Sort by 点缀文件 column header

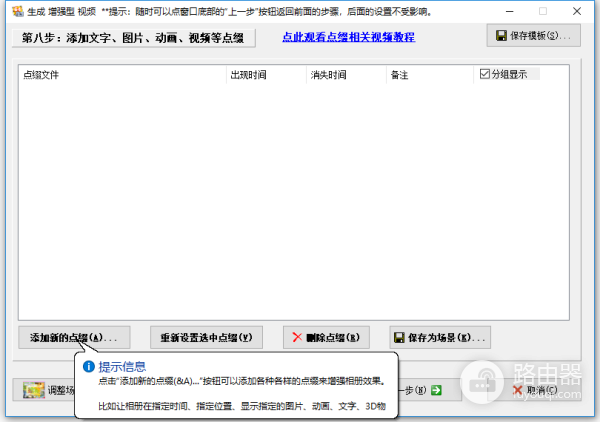click(122, 75)
